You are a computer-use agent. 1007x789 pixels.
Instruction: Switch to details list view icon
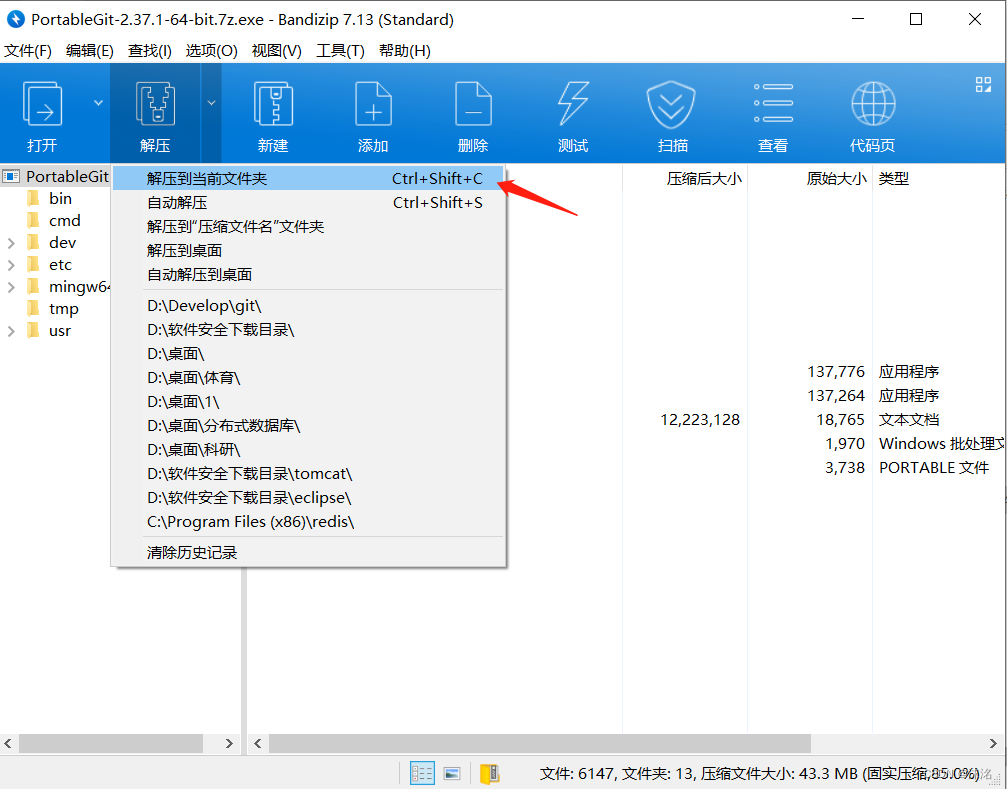(422, 773)
